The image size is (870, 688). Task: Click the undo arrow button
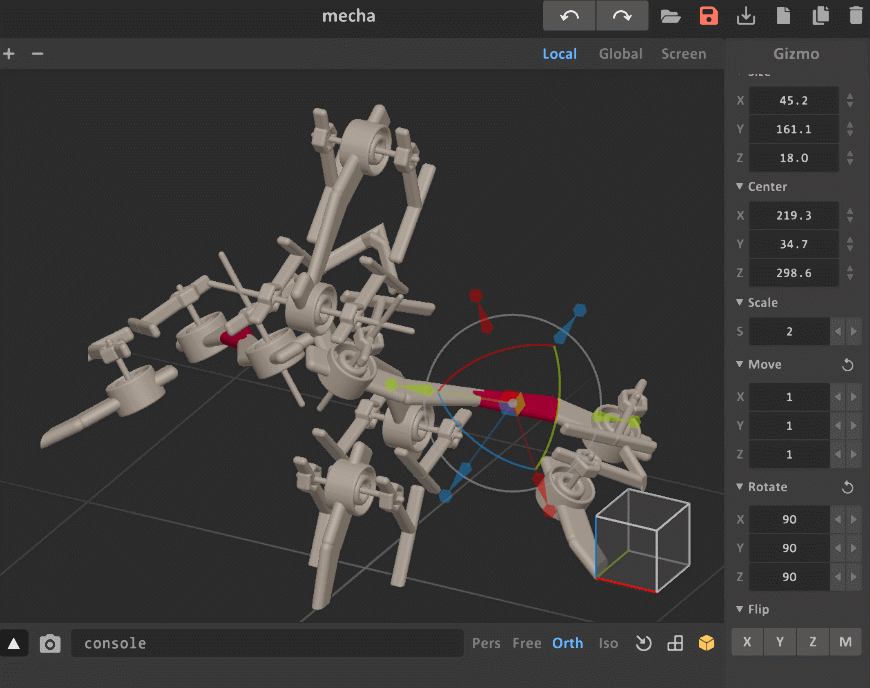[x=570, y=16]
